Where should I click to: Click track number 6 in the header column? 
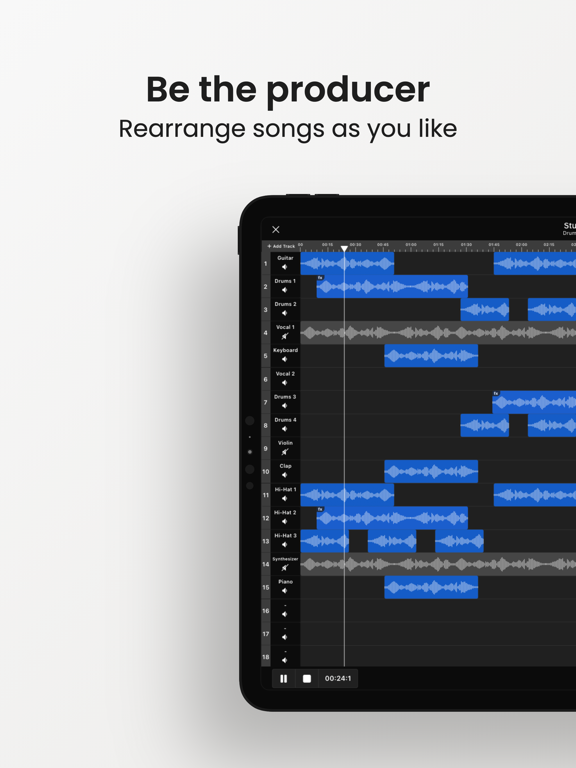265,380
